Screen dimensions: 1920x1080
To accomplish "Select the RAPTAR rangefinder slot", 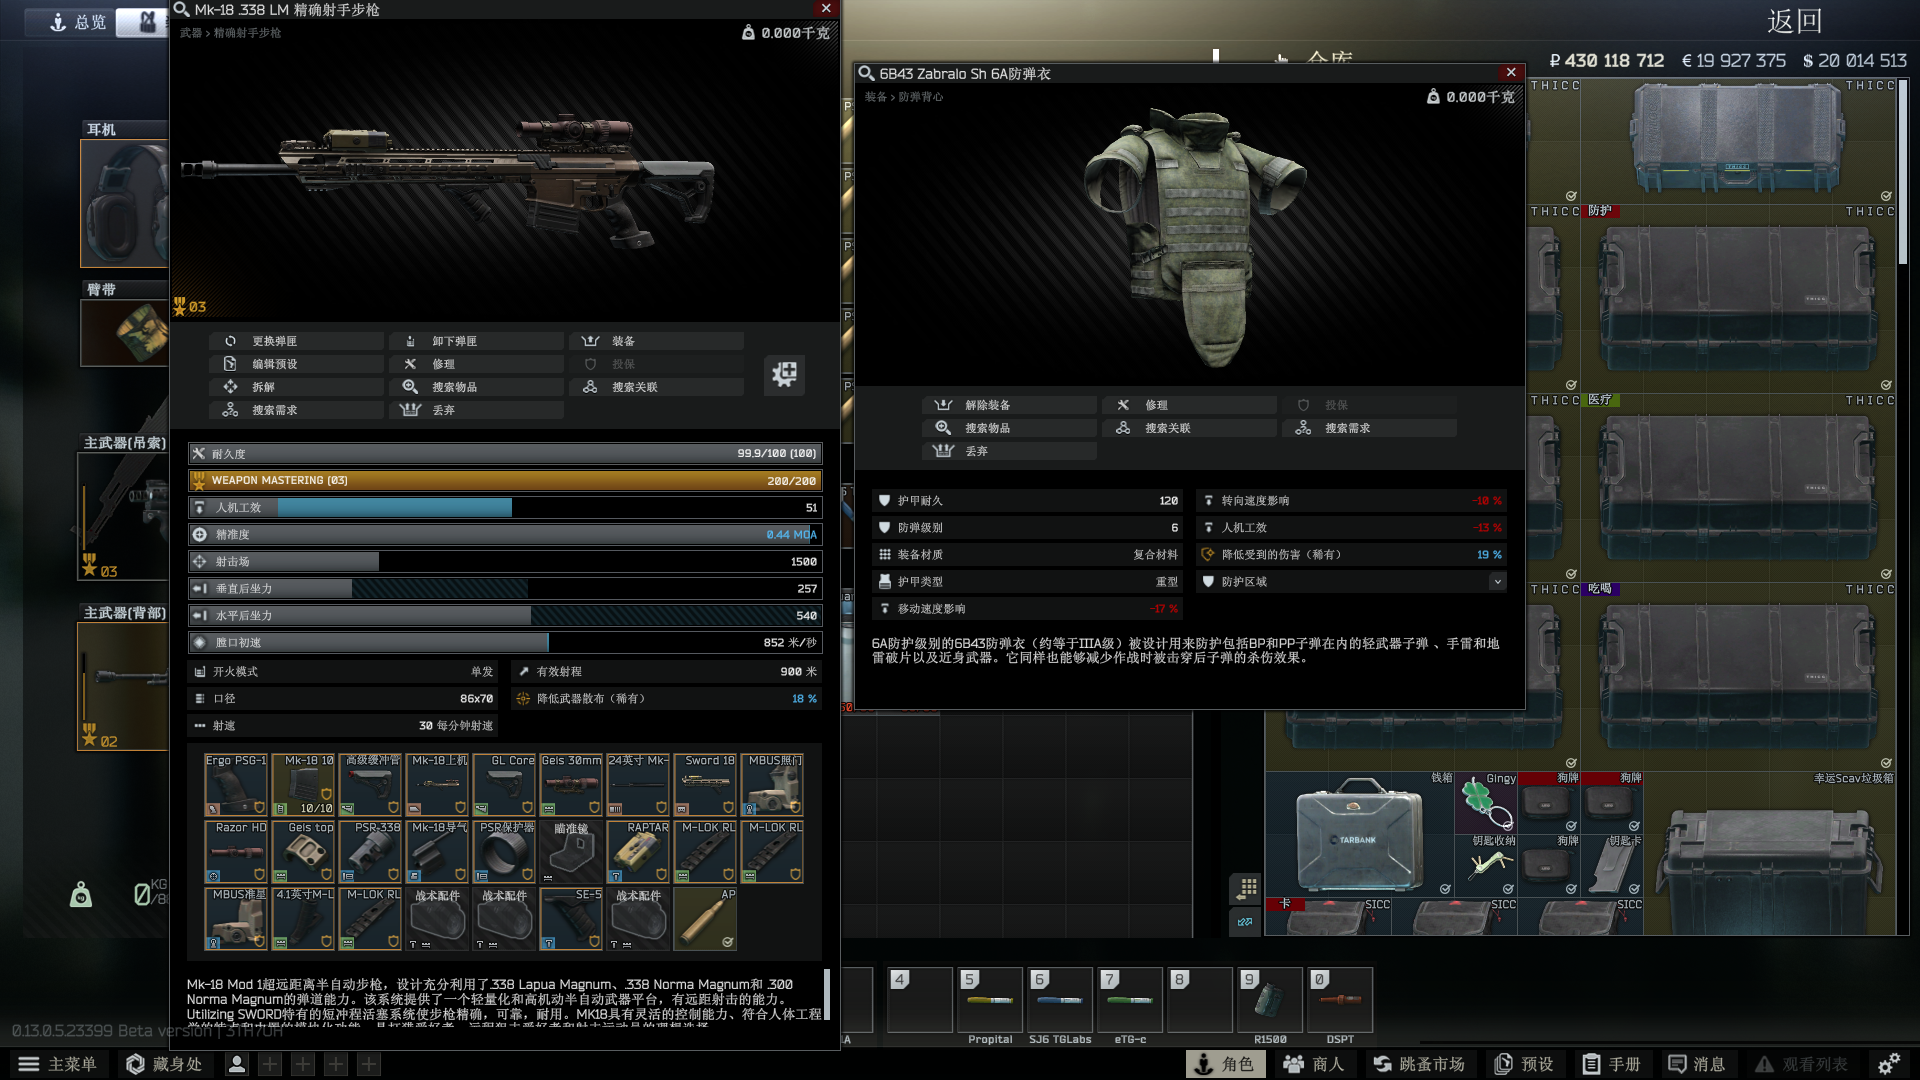I will click(638, 852).
